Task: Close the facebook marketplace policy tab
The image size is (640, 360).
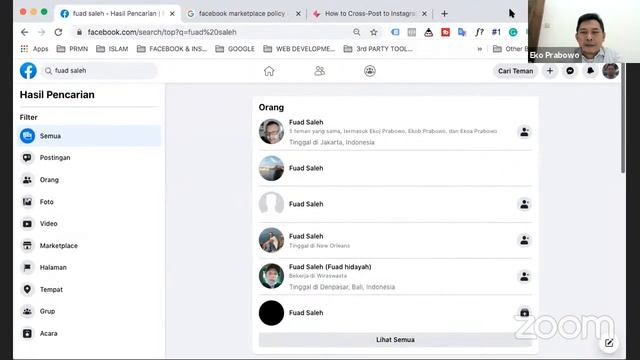Action: [x=298, y=13]
